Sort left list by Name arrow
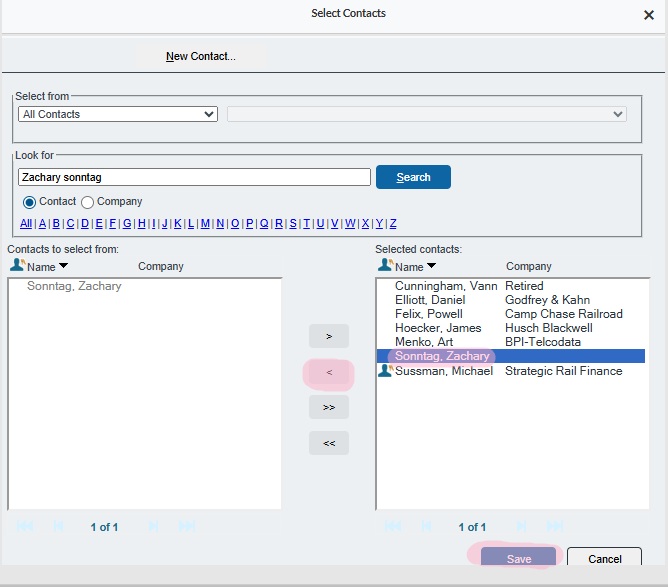The height and width of the screenshot is (587, 668). point(63,267)
